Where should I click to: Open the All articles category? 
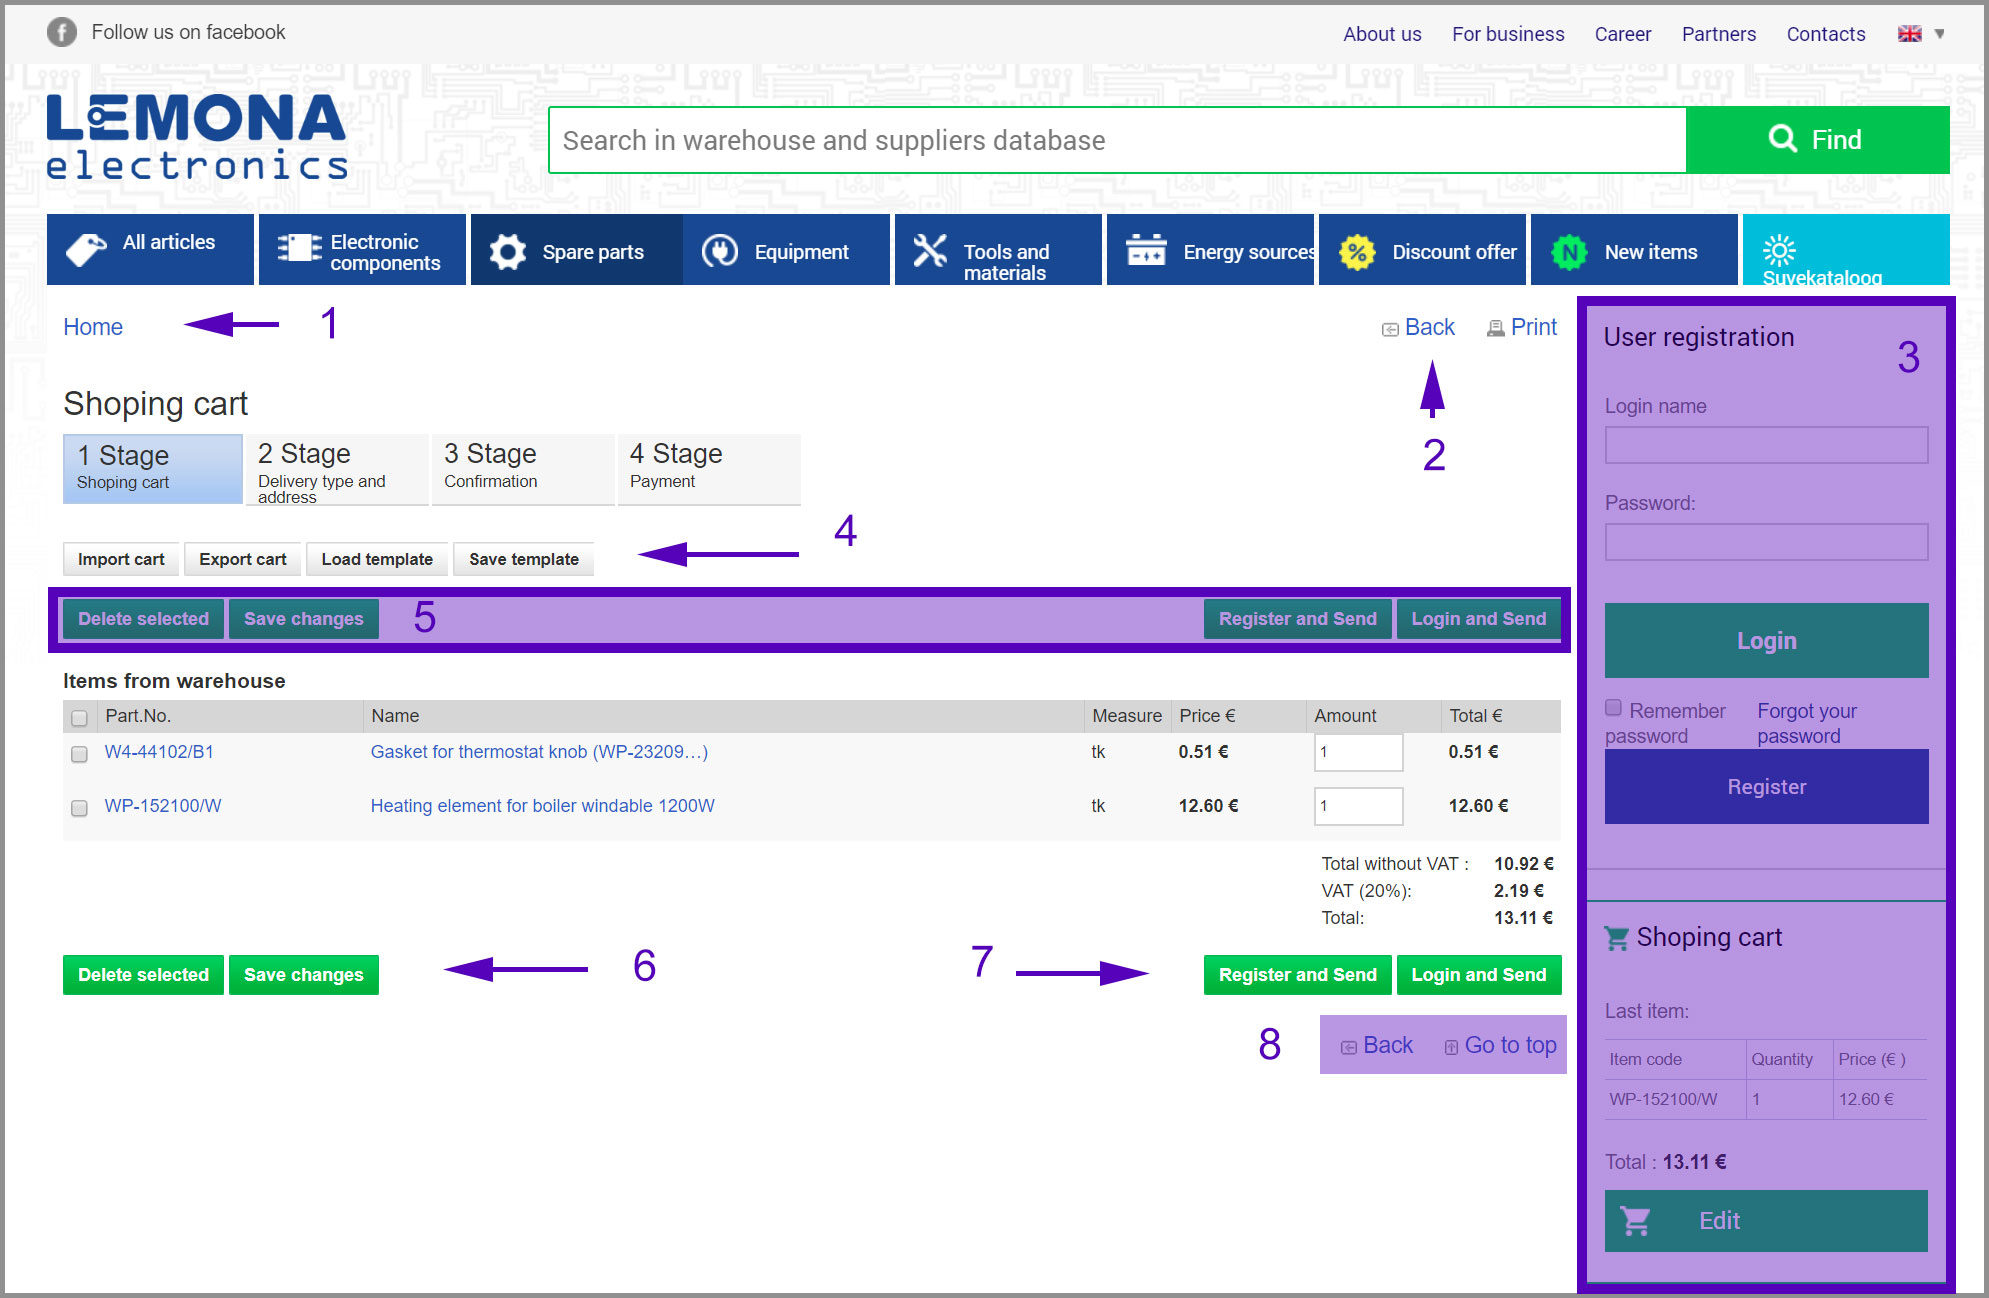(x=150, y=249)
